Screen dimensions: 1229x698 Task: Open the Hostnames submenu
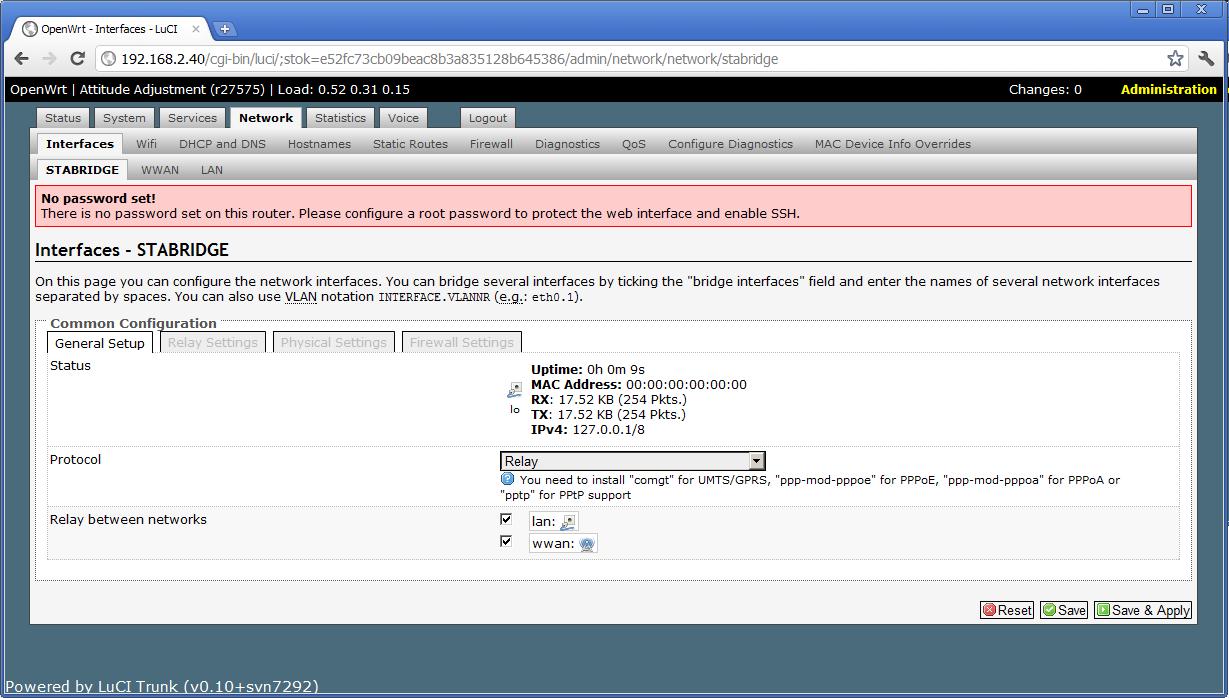point(319,144)
